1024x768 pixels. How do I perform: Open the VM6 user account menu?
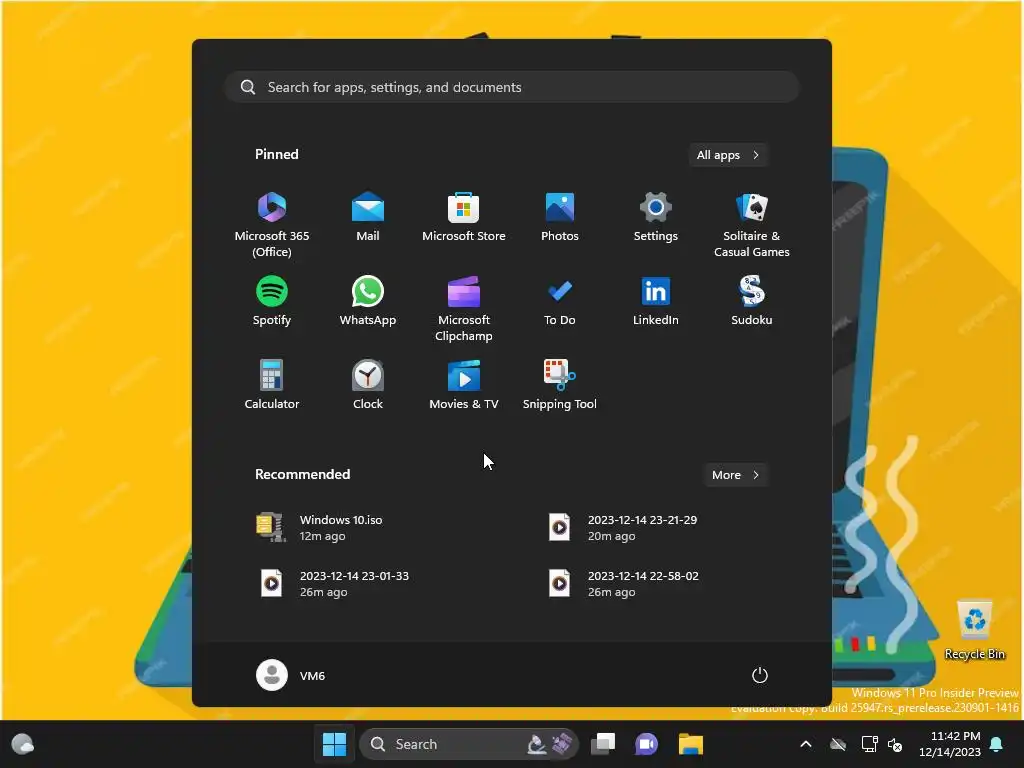pos(291,675)
